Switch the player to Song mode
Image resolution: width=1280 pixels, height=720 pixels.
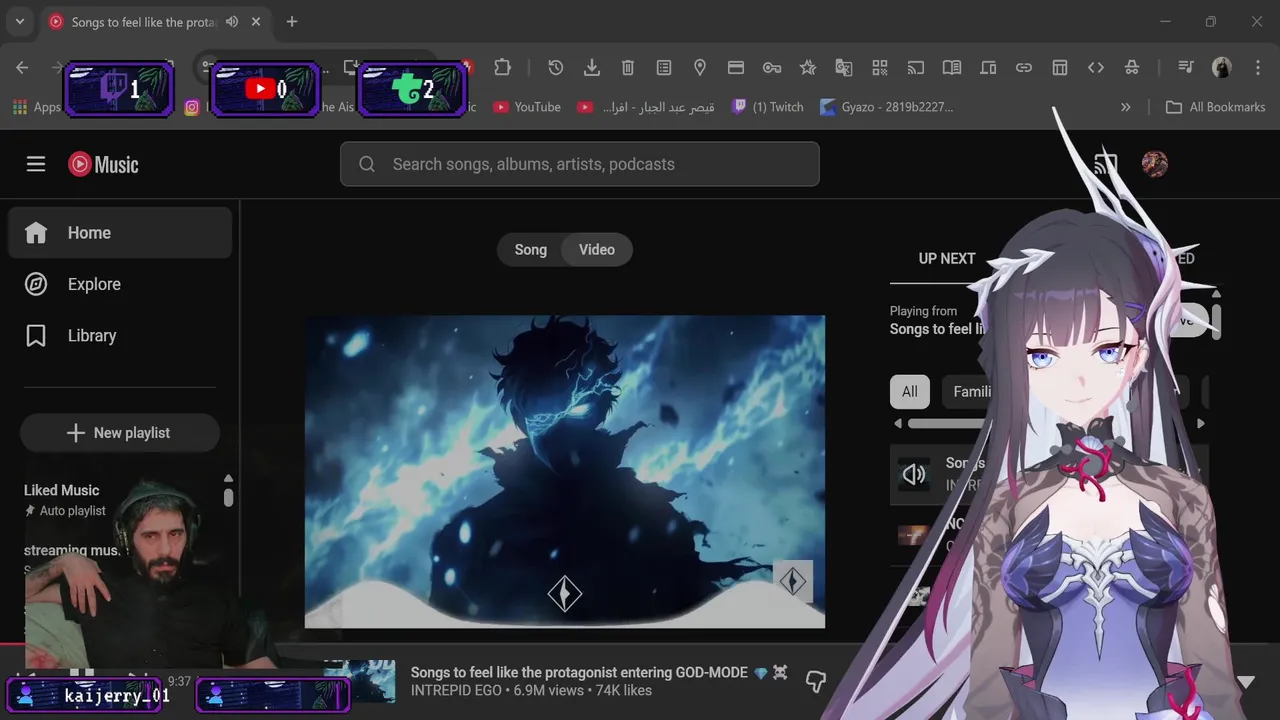pyautogui.click(x=531, y=250)
